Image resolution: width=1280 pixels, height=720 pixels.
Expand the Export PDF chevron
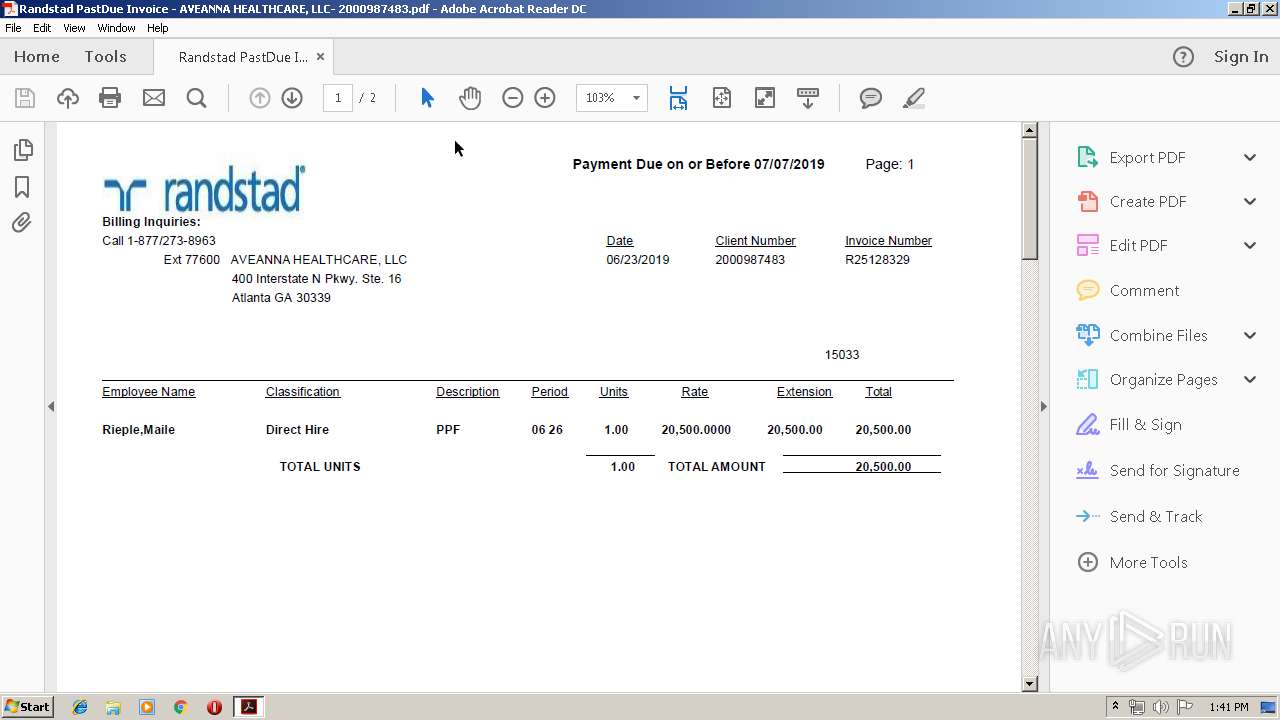click(x=1250, y=157)
